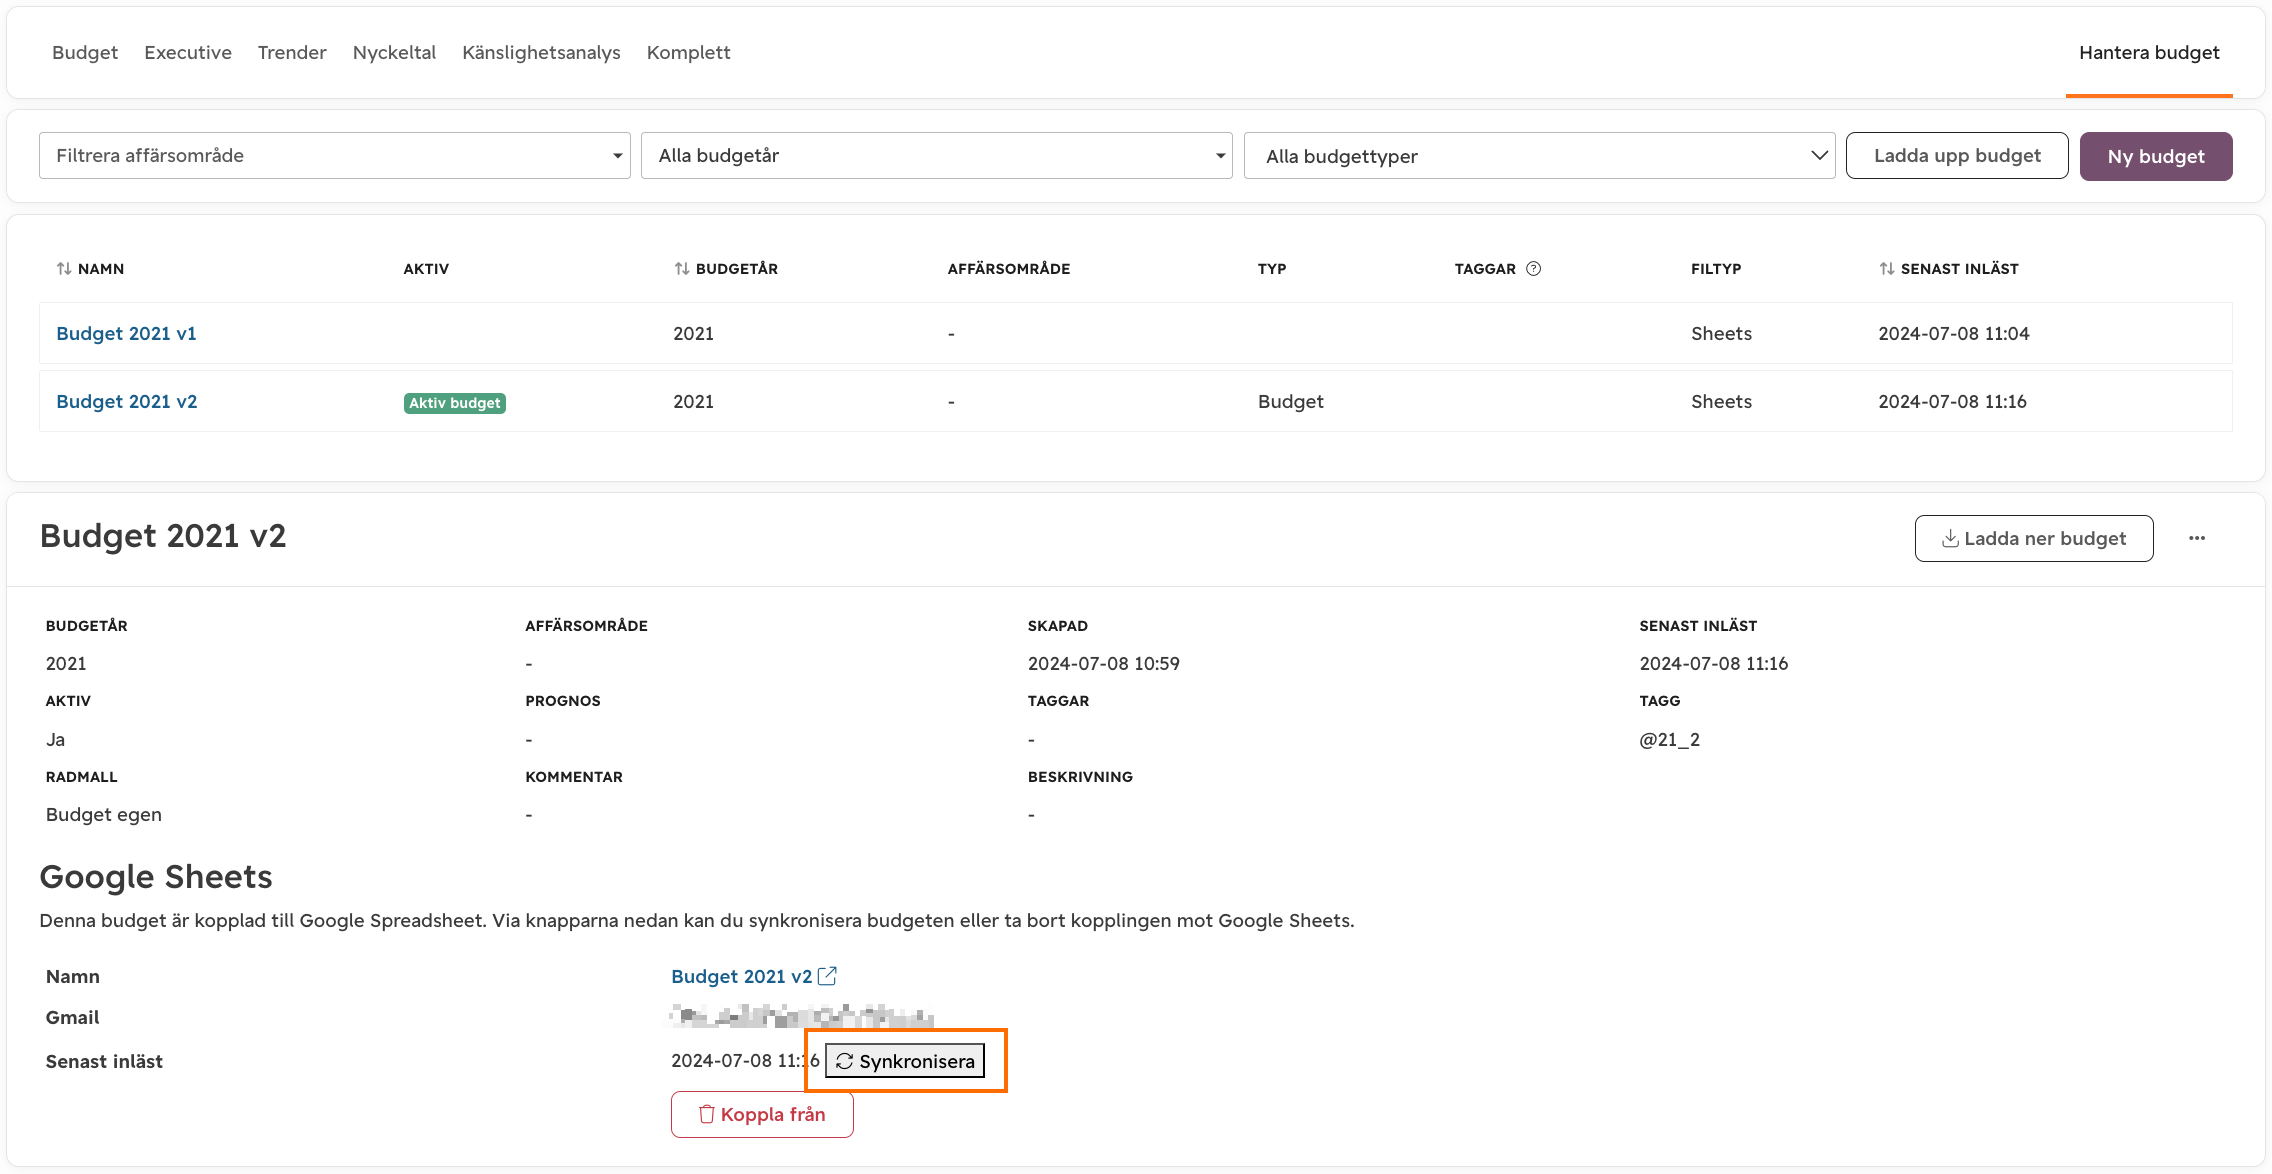Select the Hantera budget tab
2272x1174 pixels.
click(x=2149, y=52)
